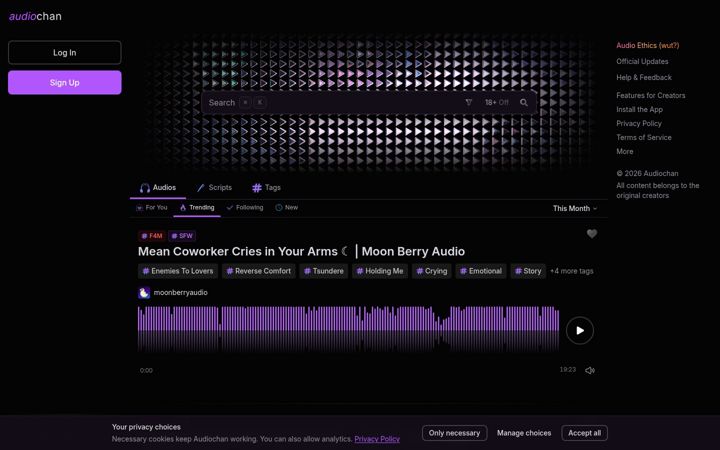Open Install the App link
This screenshot has height=450, width=720.
click(639, 109)
